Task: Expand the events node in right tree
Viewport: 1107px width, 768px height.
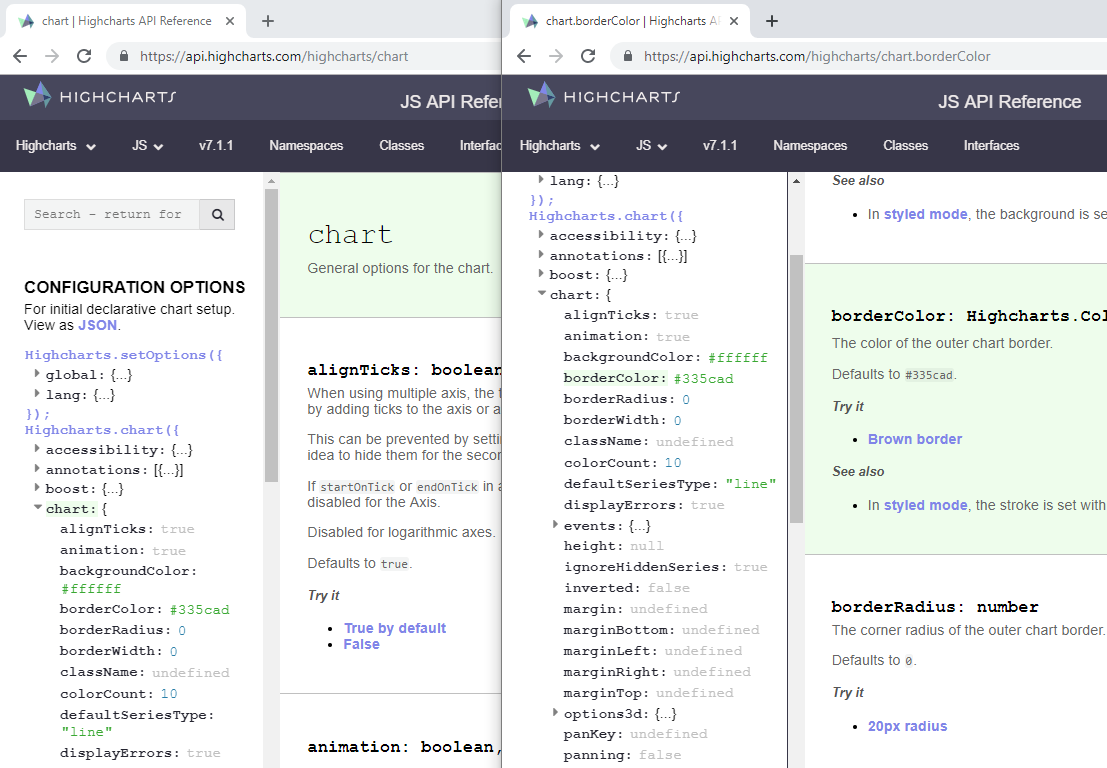Action: coord(555,525)
